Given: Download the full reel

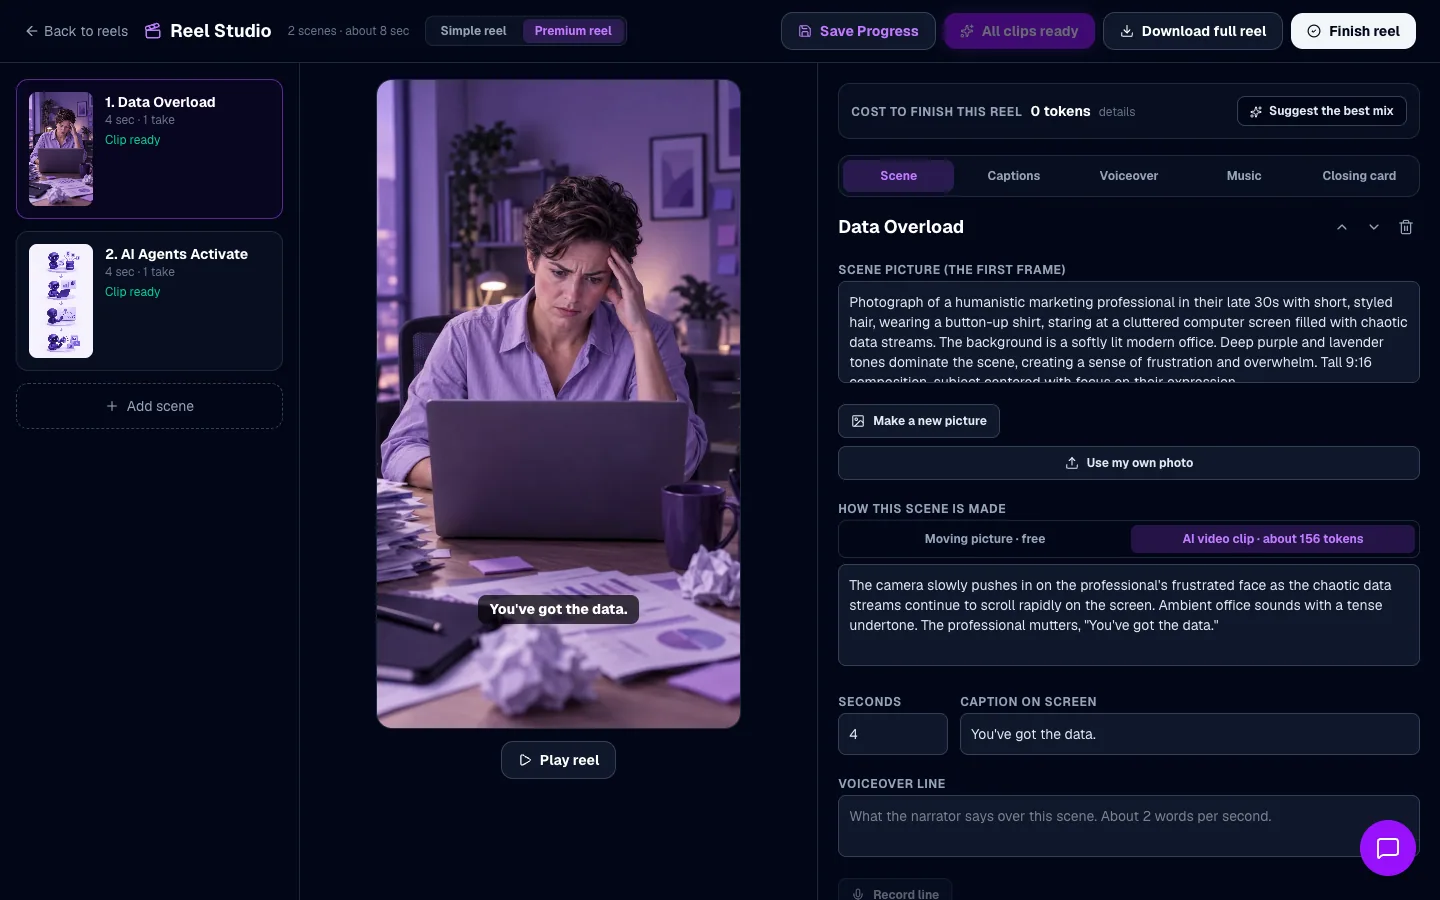Looking at the screenshot, I should coord(1192,31).
